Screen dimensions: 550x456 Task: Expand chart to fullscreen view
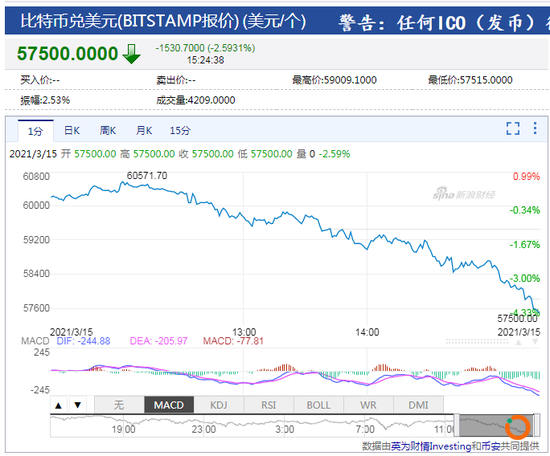(512, 128)
